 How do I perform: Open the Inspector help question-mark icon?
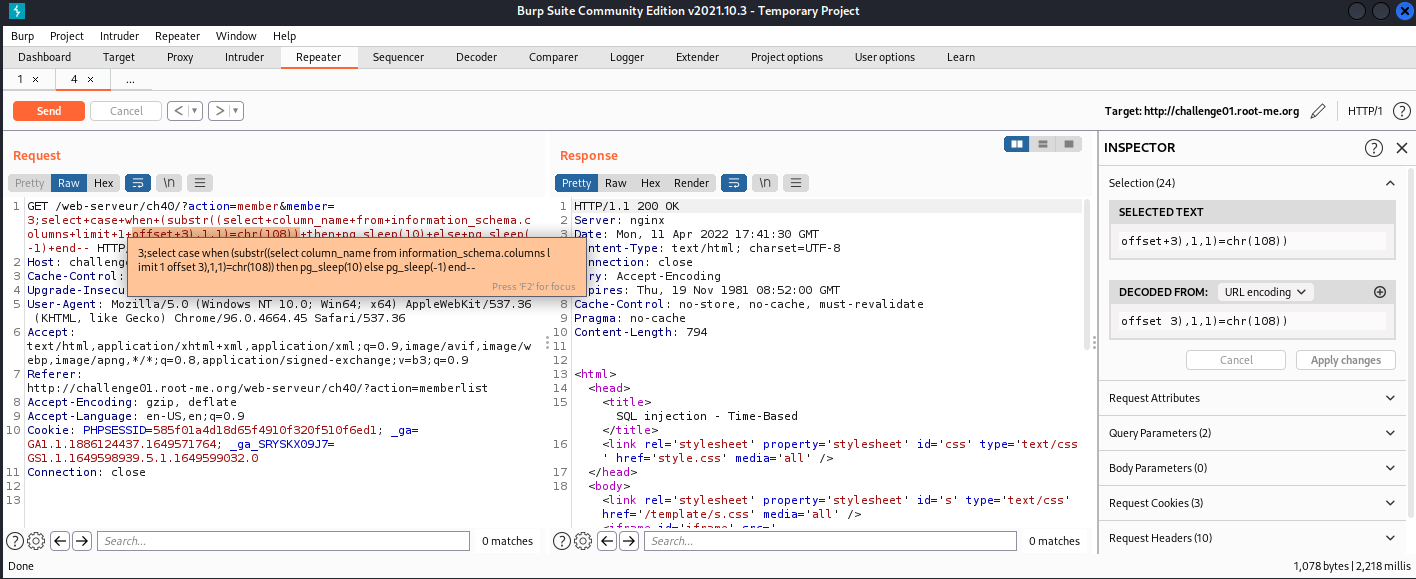click(x=1374, y=148)
